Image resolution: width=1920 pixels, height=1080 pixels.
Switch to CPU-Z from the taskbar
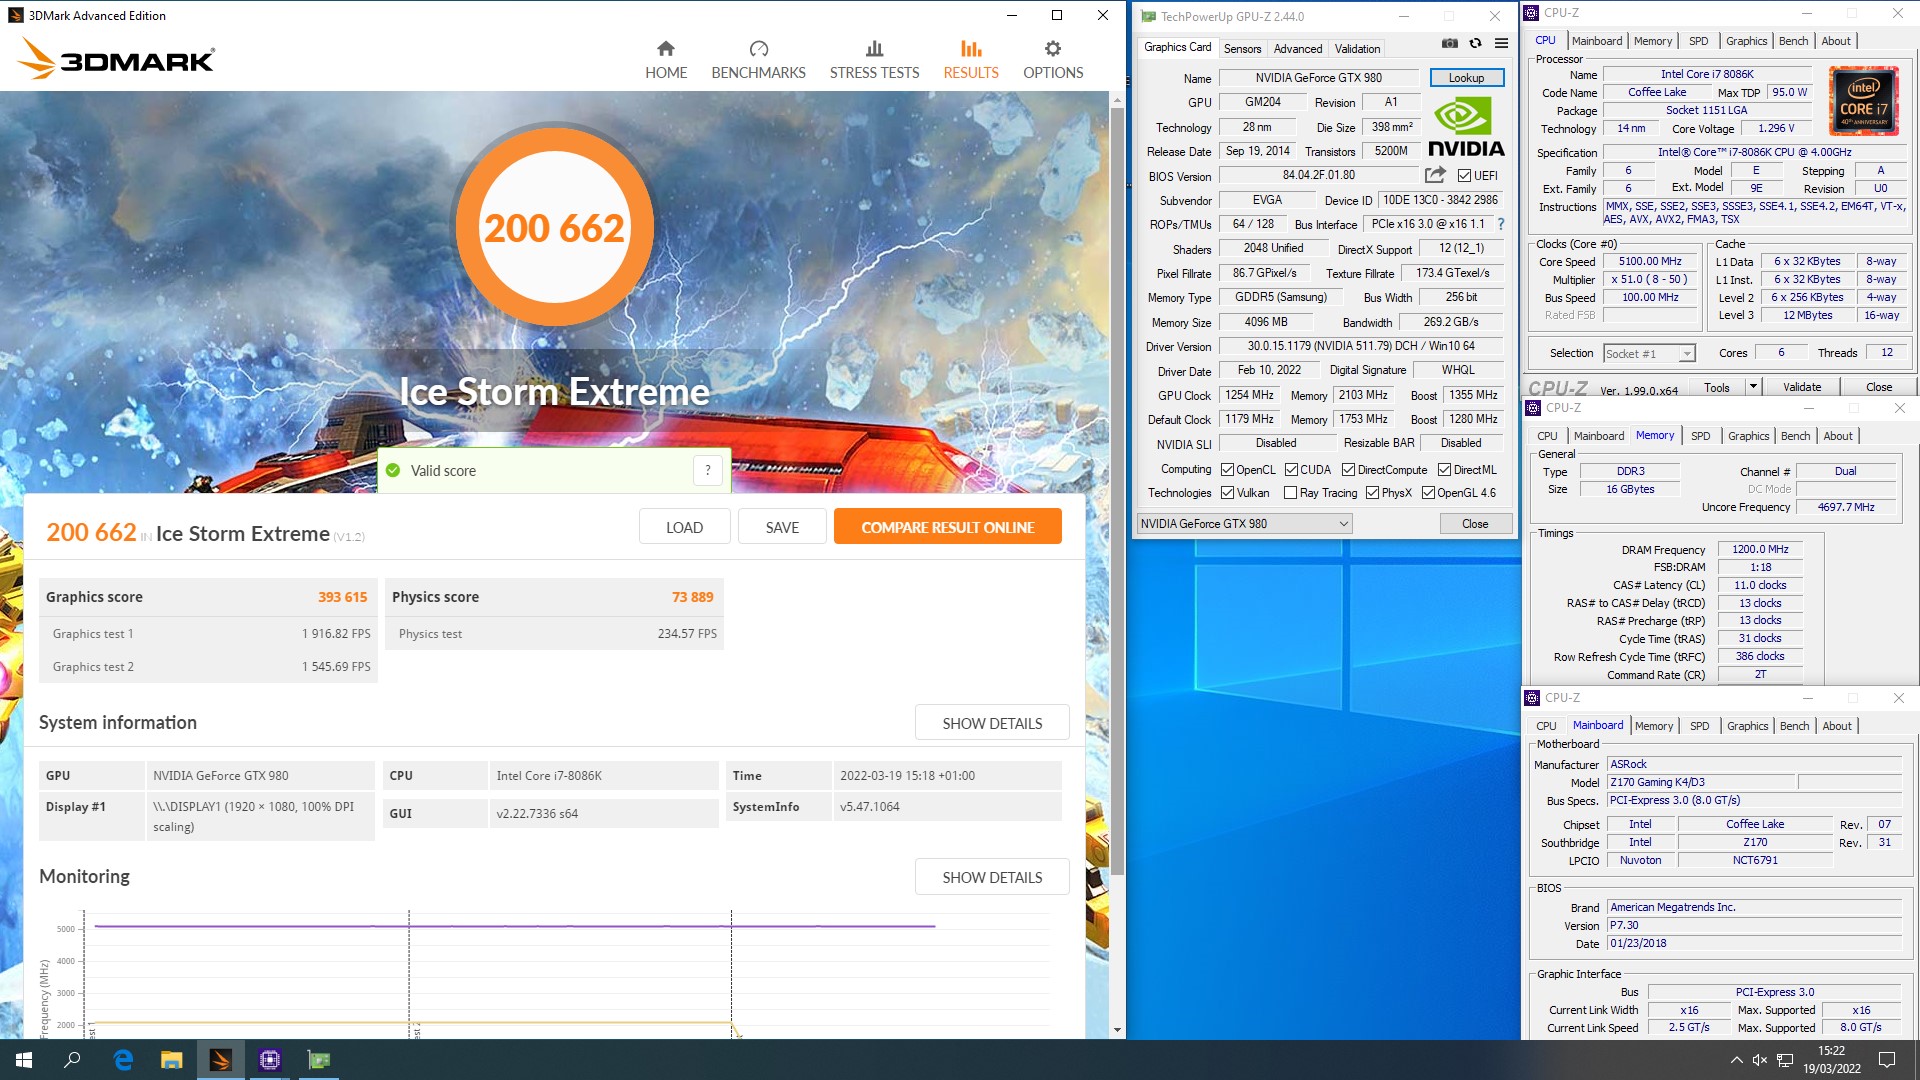coord(269,1060)
